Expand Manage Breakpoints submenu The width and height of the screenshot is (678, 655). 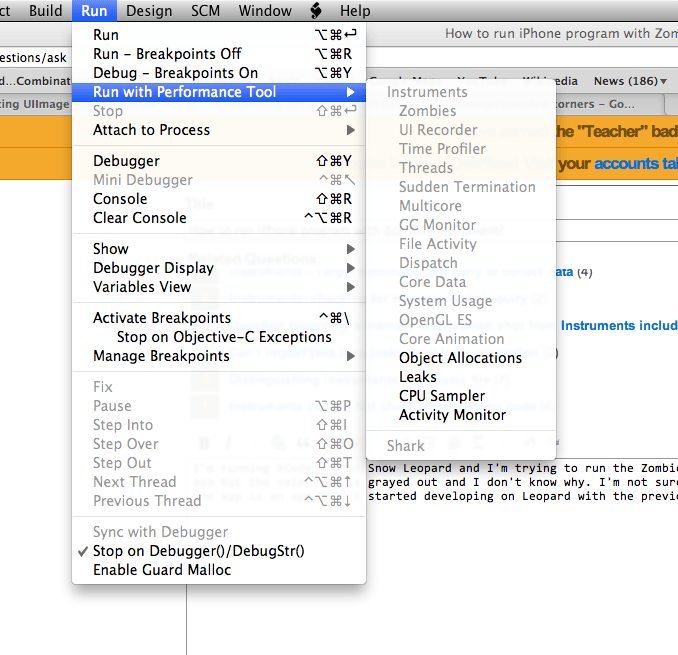(219, 356)
